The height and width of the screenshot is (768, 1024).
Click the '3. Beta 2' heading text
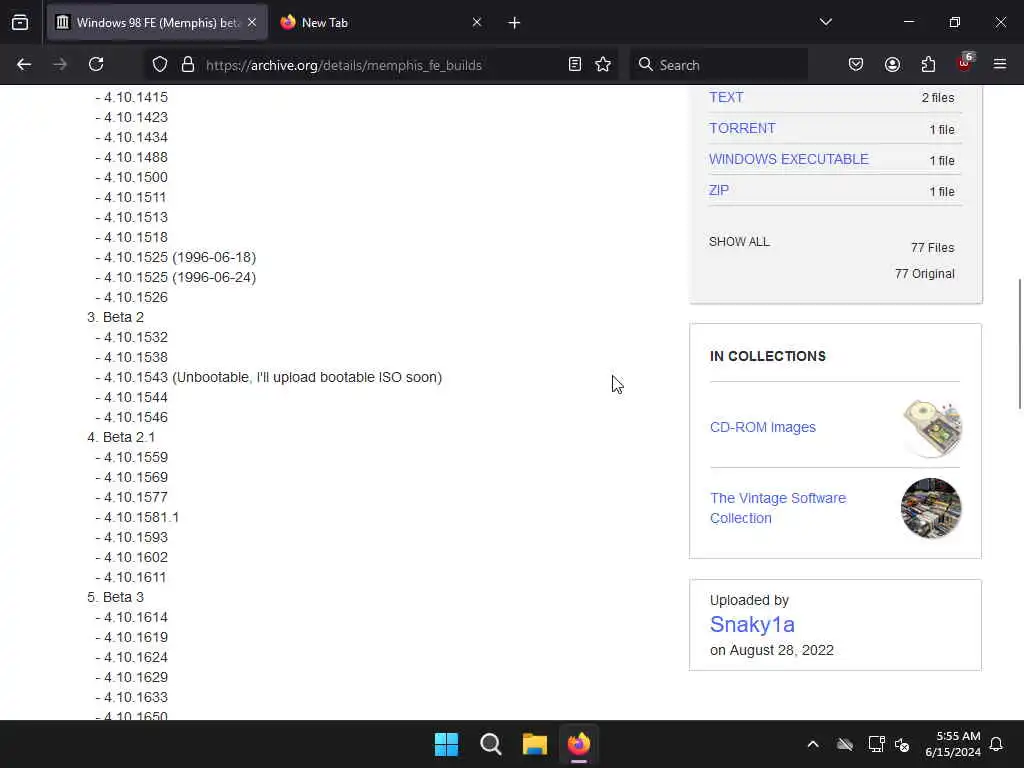click(116, 317)
